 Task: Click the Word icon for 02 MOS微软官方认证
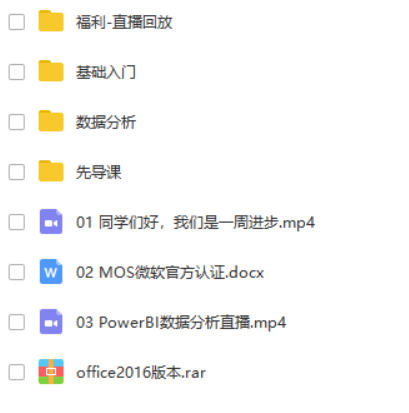click(x=51, y=272)
